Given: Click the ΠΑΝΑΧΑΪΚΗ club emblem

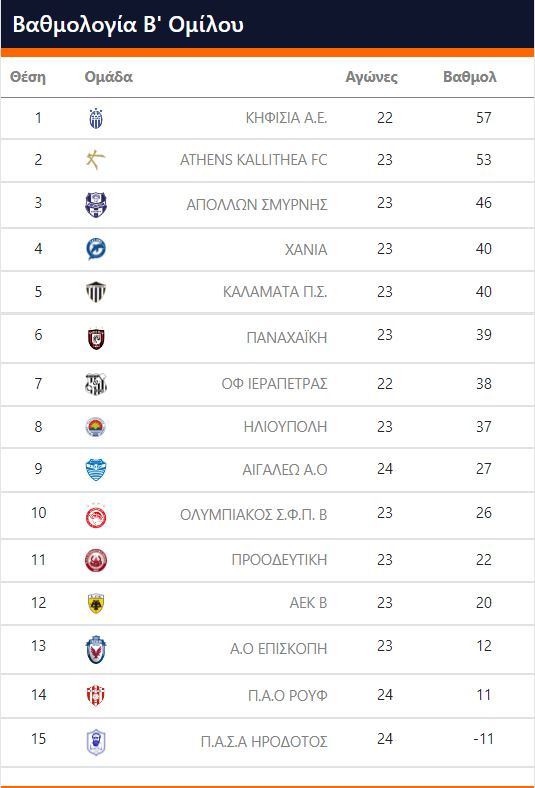Looking at the screenshot, I should [x=96, y=338].
